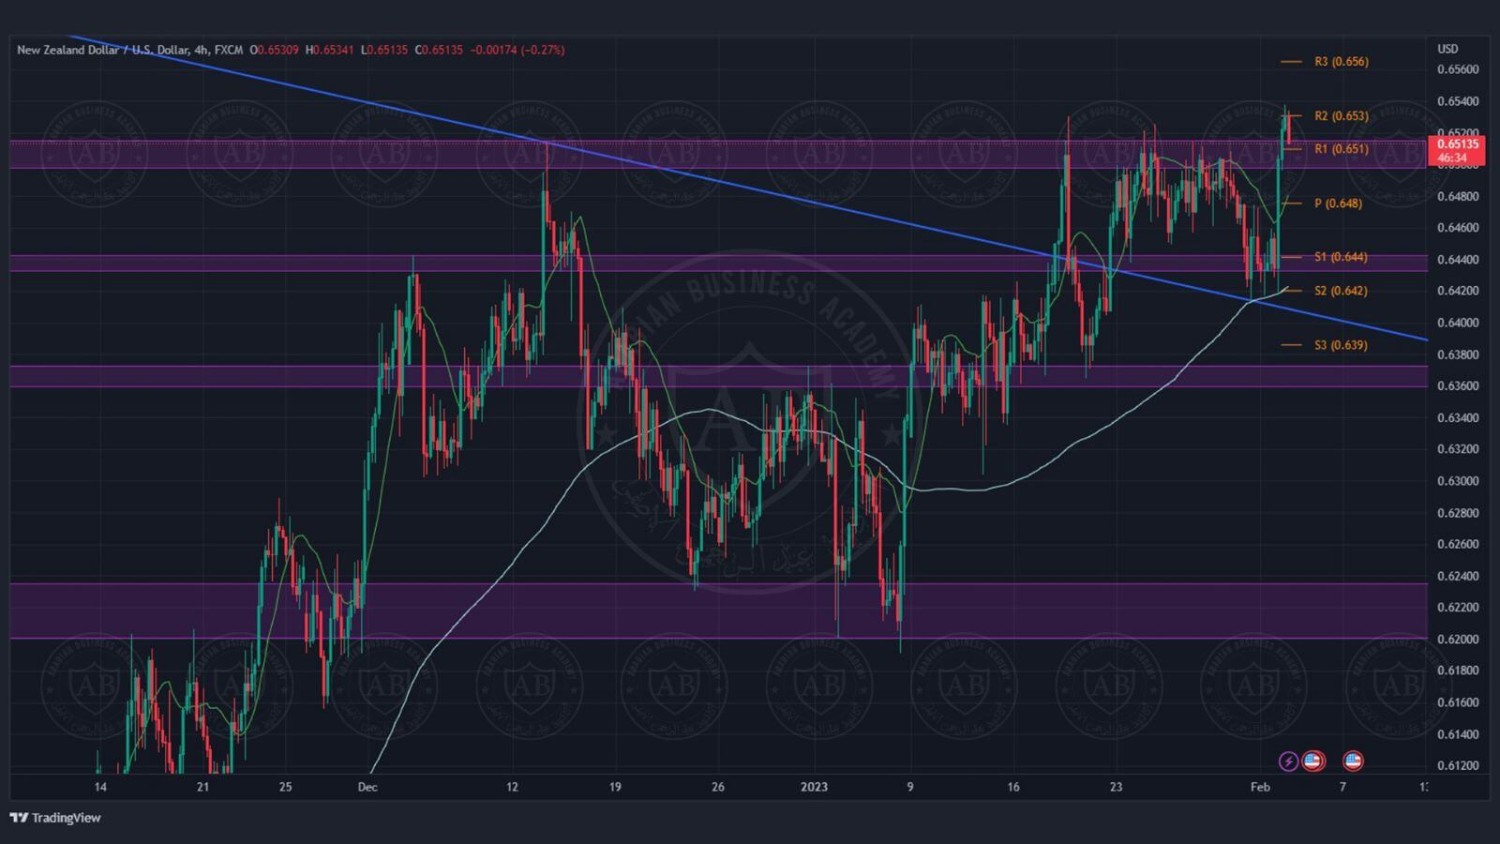
Task: Click the 0.64200 price axis label
Action: [1457, 292]
